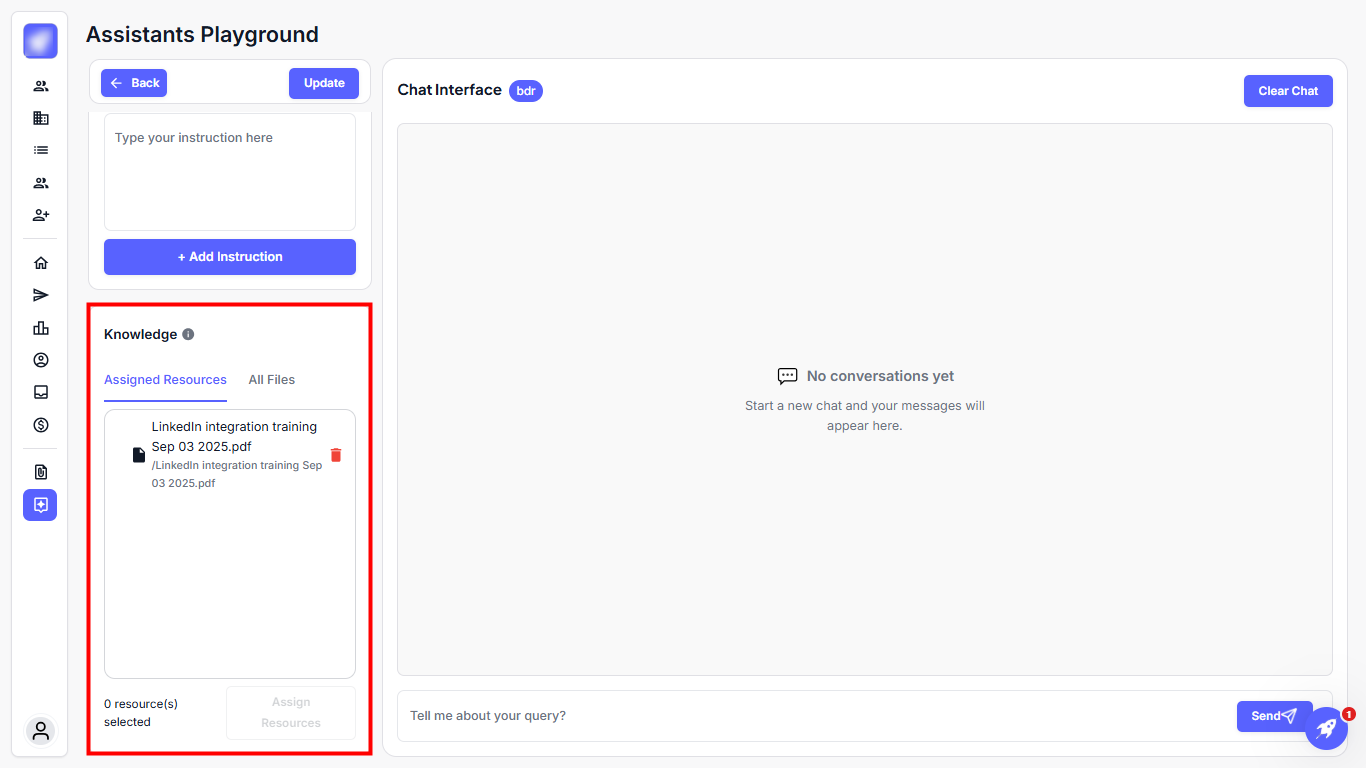Open the bar chart analytics icon
Viewport: 1366px width, 768px height.
(x=41, y=328)
